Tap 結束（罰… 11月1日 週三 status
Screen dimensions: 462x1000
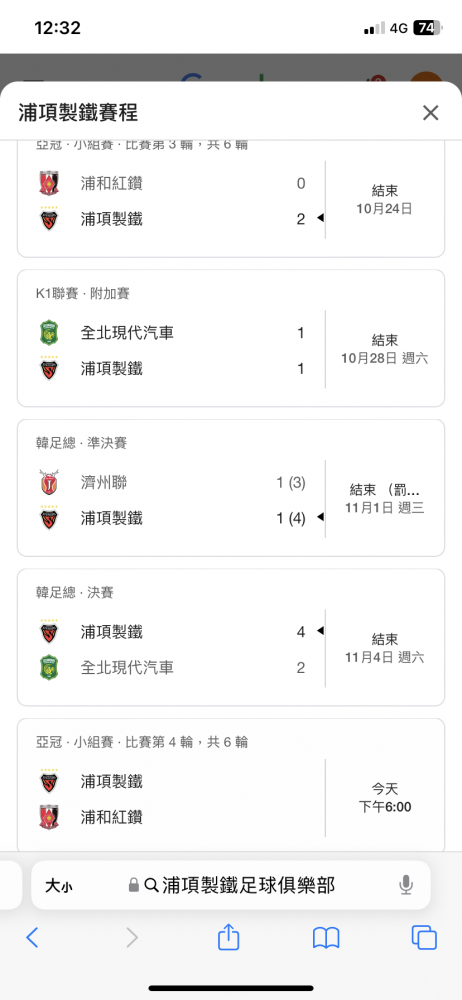click(x=385, y=499)
